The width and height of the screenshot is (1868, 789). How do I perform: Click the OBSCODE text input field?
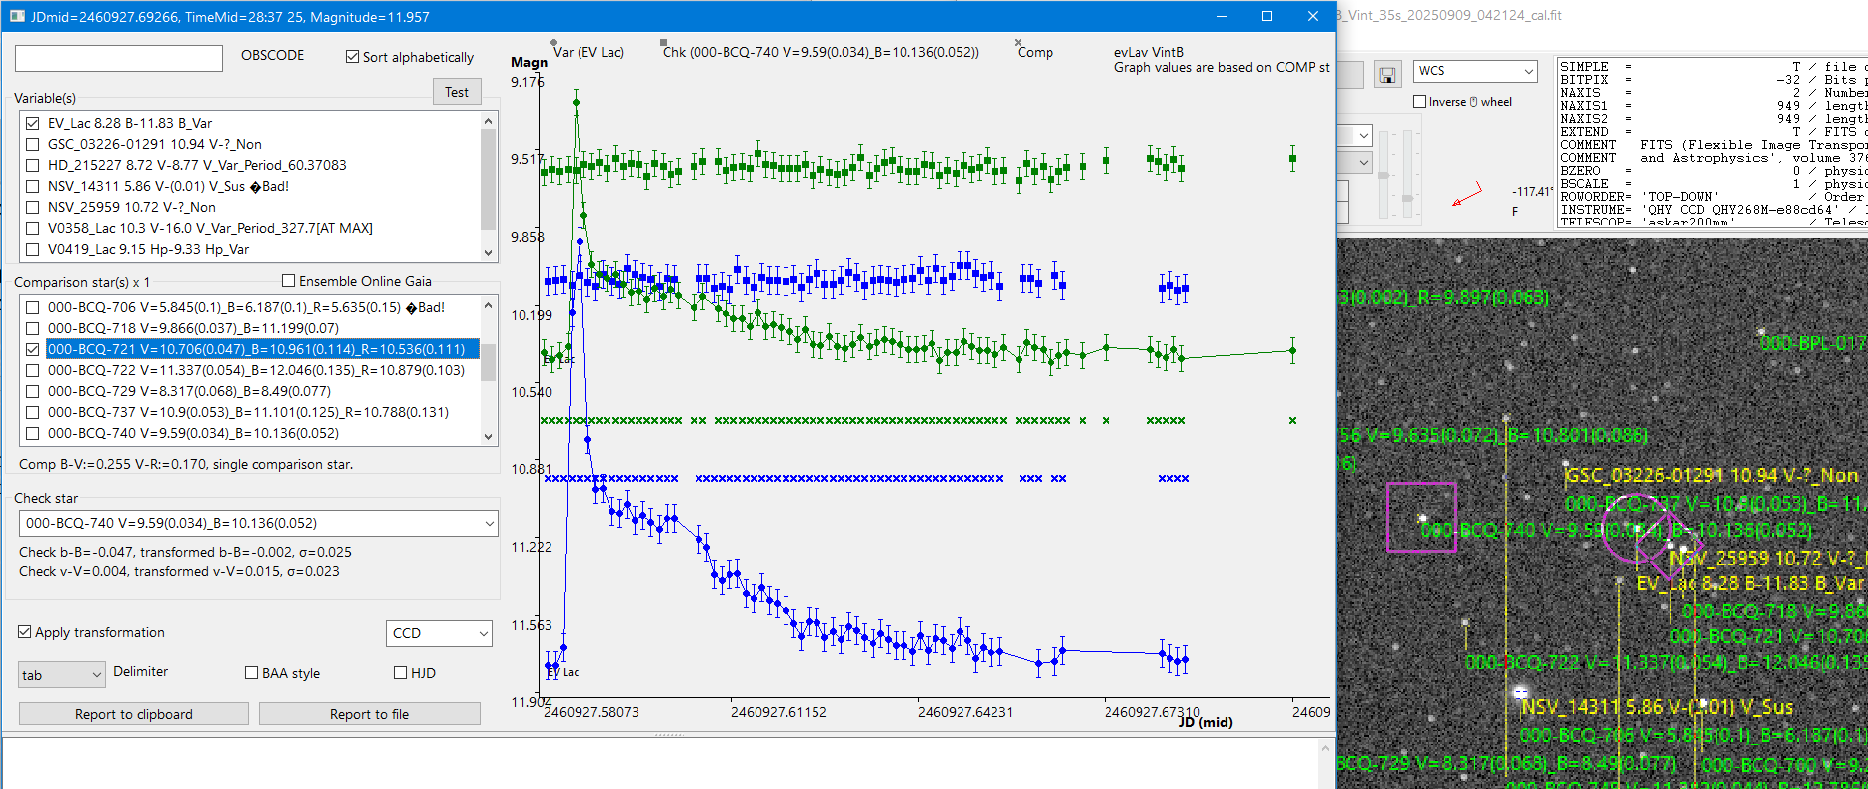(119, 58)
